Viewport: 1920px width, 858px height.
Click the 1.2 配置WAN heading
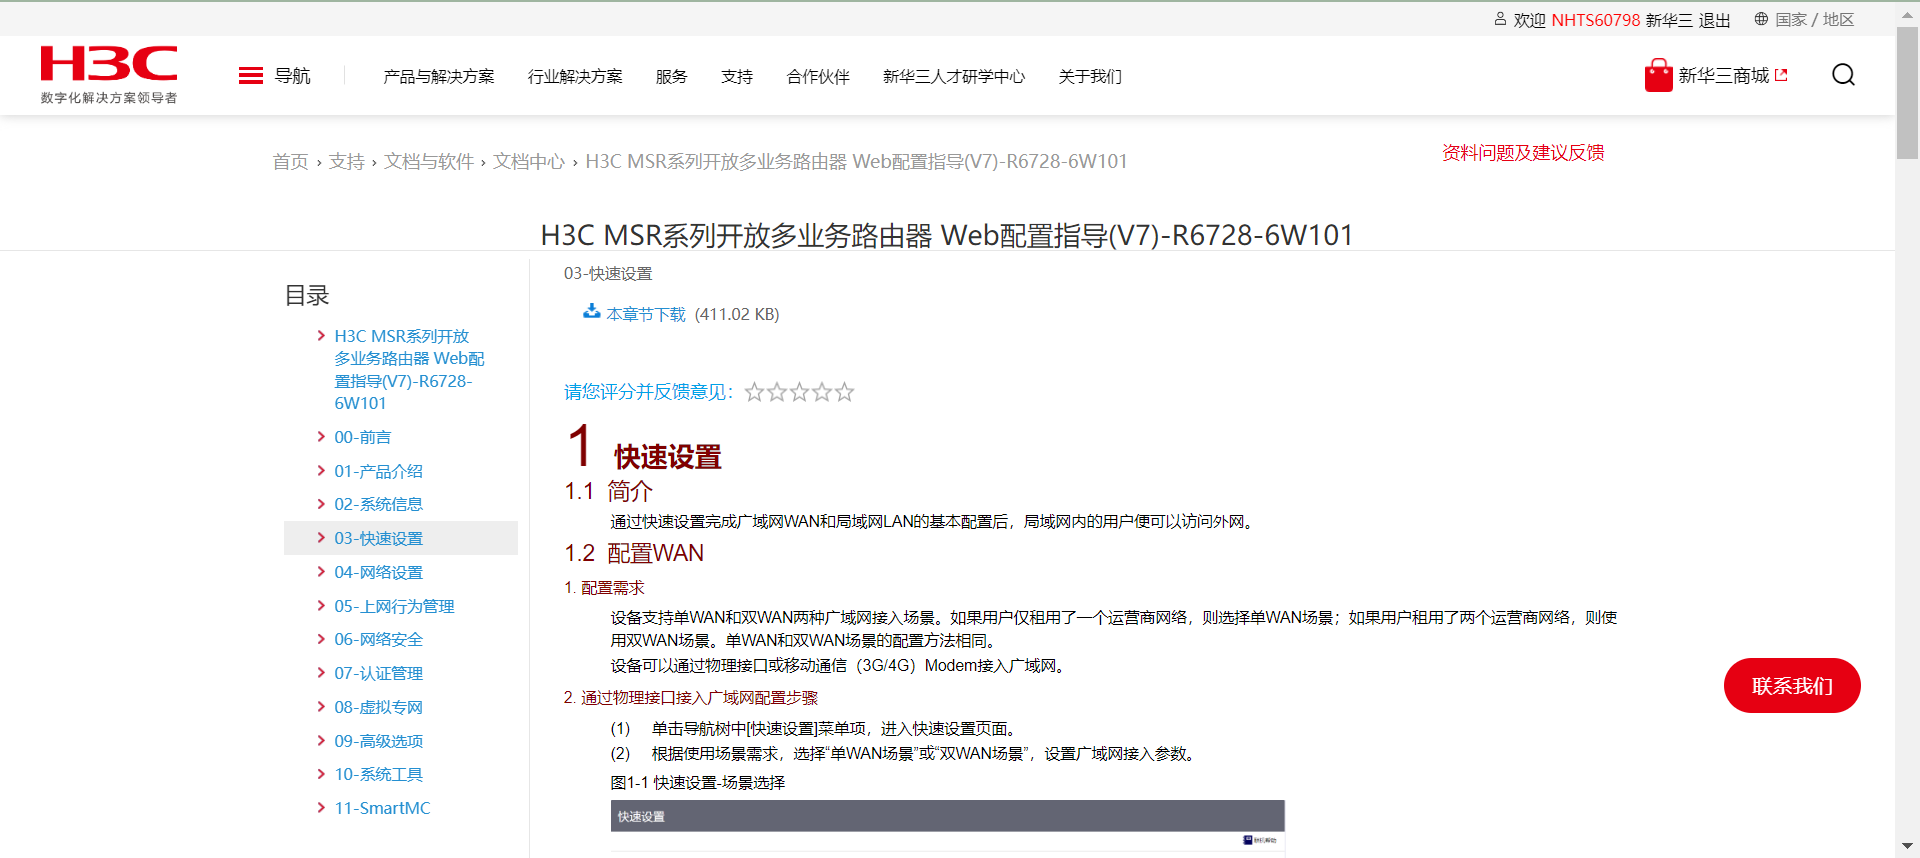[x=634, y=553]
